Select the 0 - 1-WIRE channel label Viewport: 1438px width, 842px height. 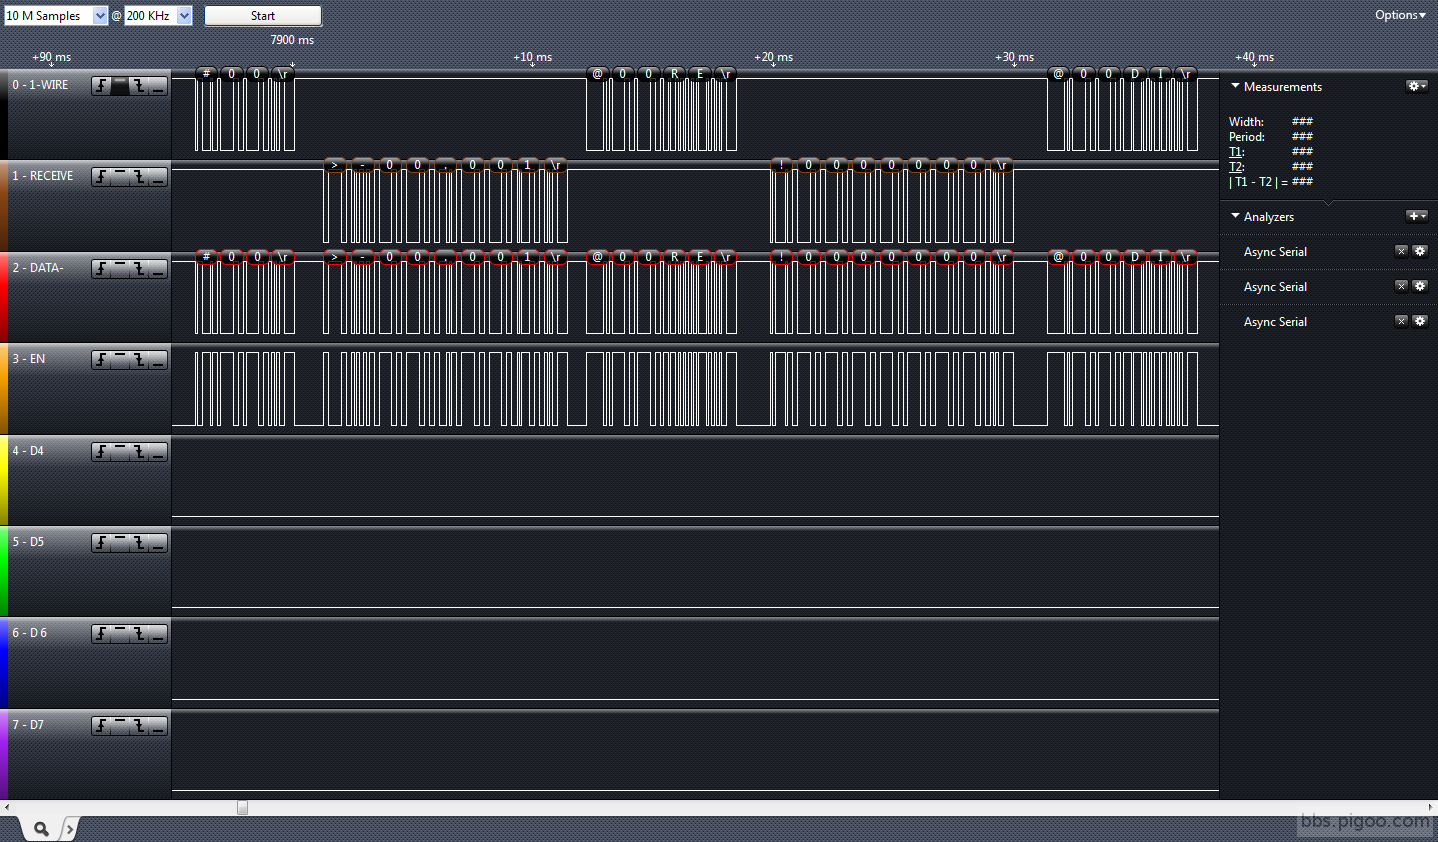pyautogui.click(x=40, y=85)
